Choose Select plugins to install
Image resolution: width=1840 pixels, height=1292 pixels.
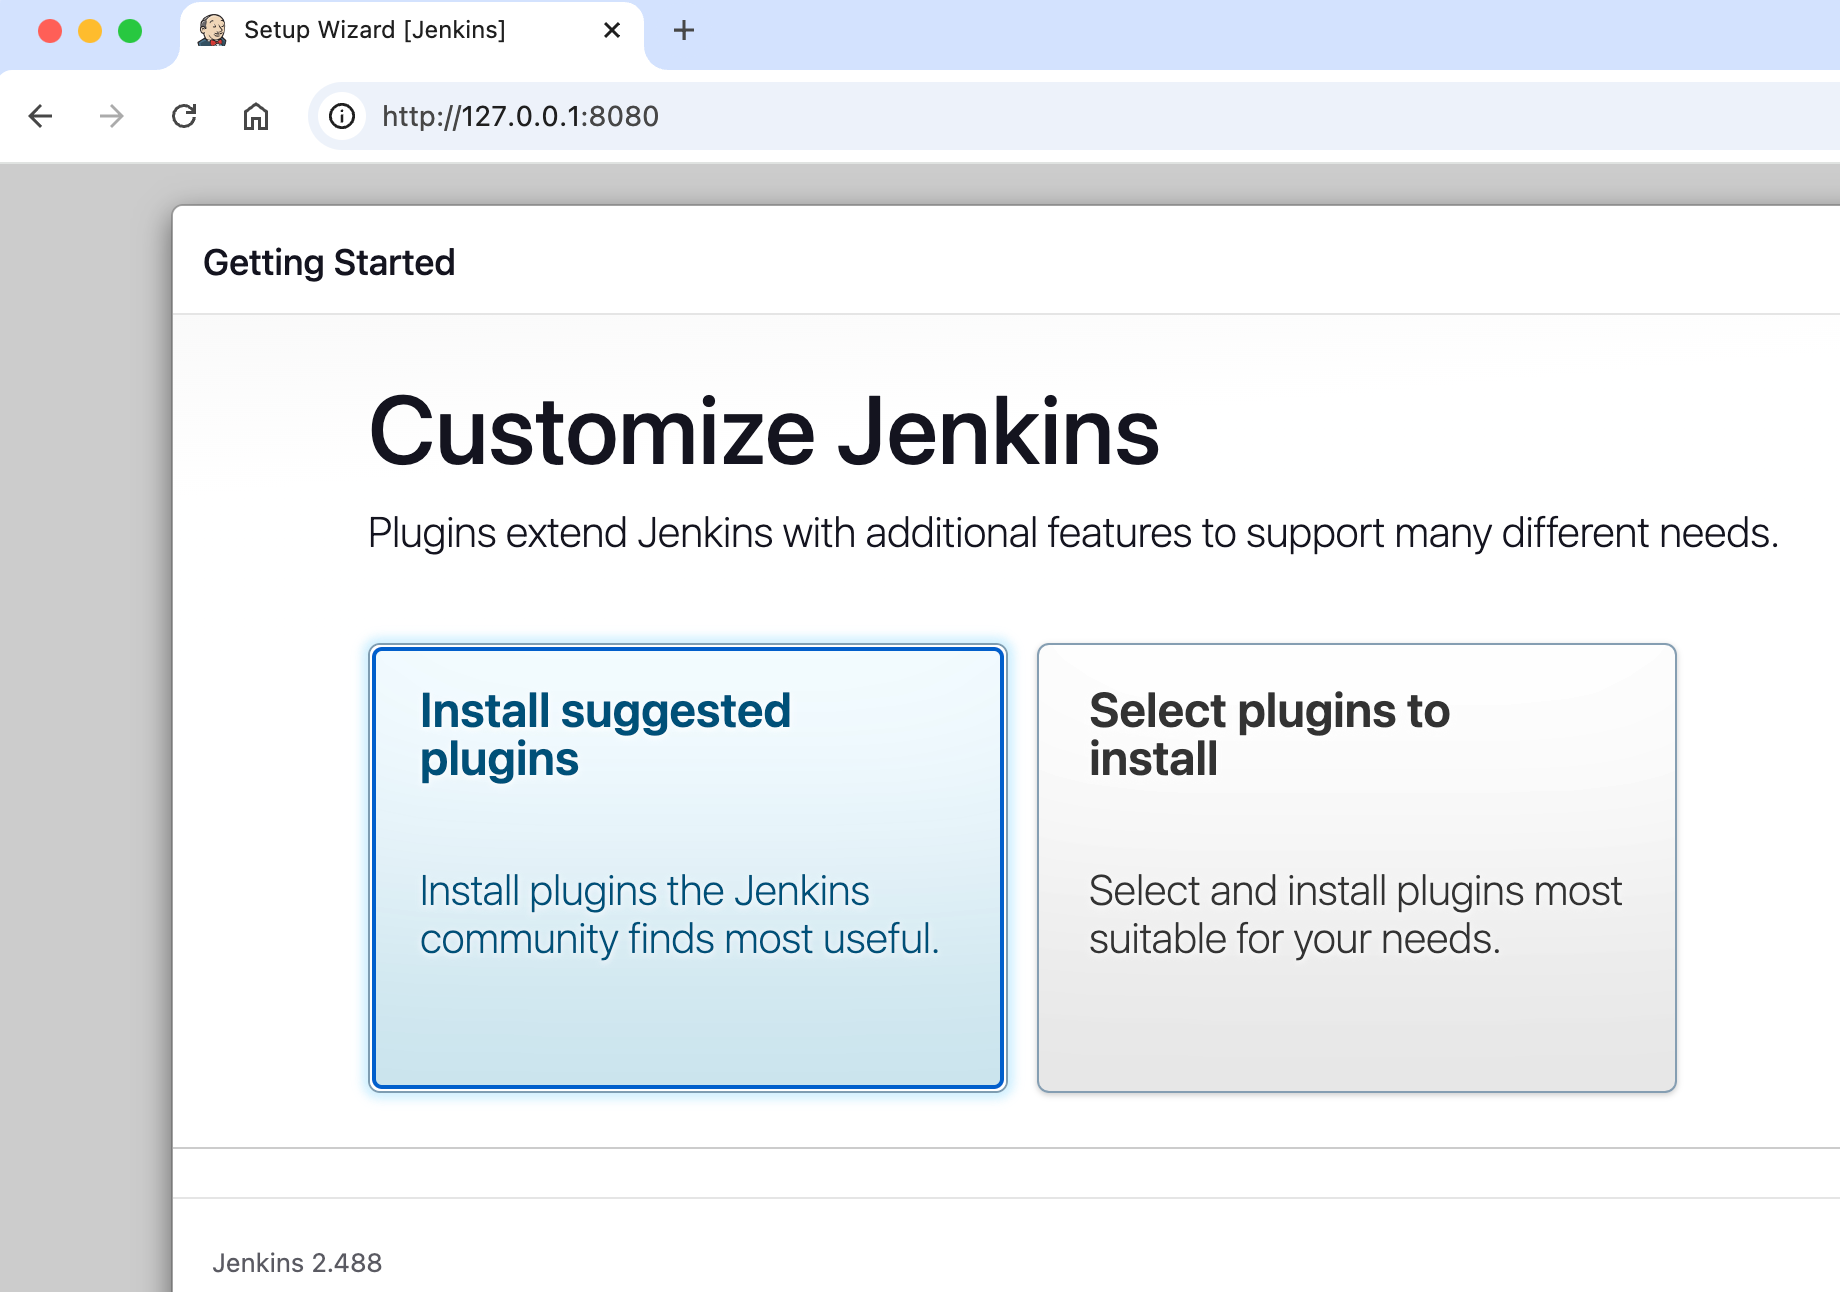pos(1356,867)
